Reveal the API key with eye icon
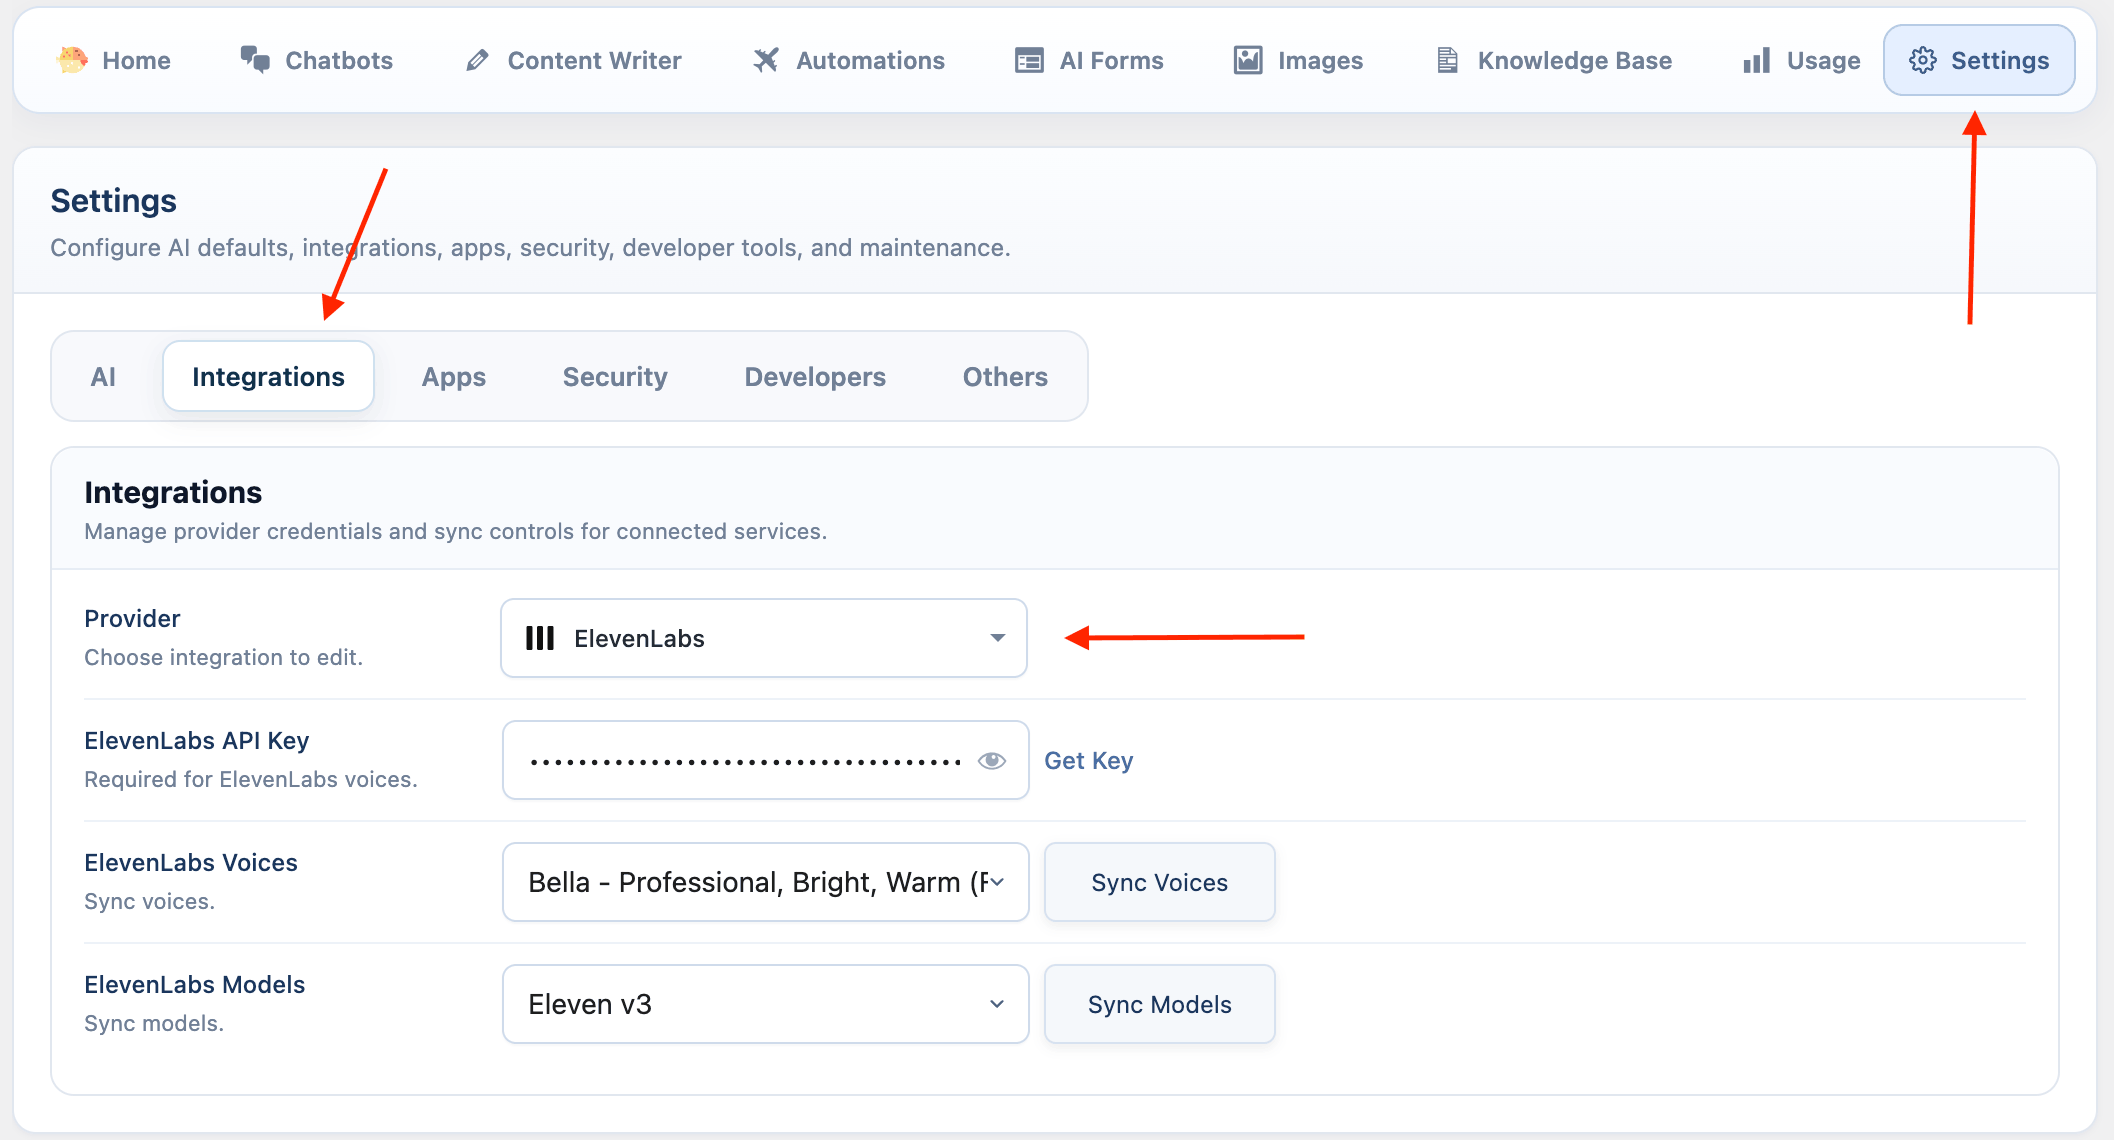Image resolution: width=2114 pixels, height=1140 pixels. (992, 761)
